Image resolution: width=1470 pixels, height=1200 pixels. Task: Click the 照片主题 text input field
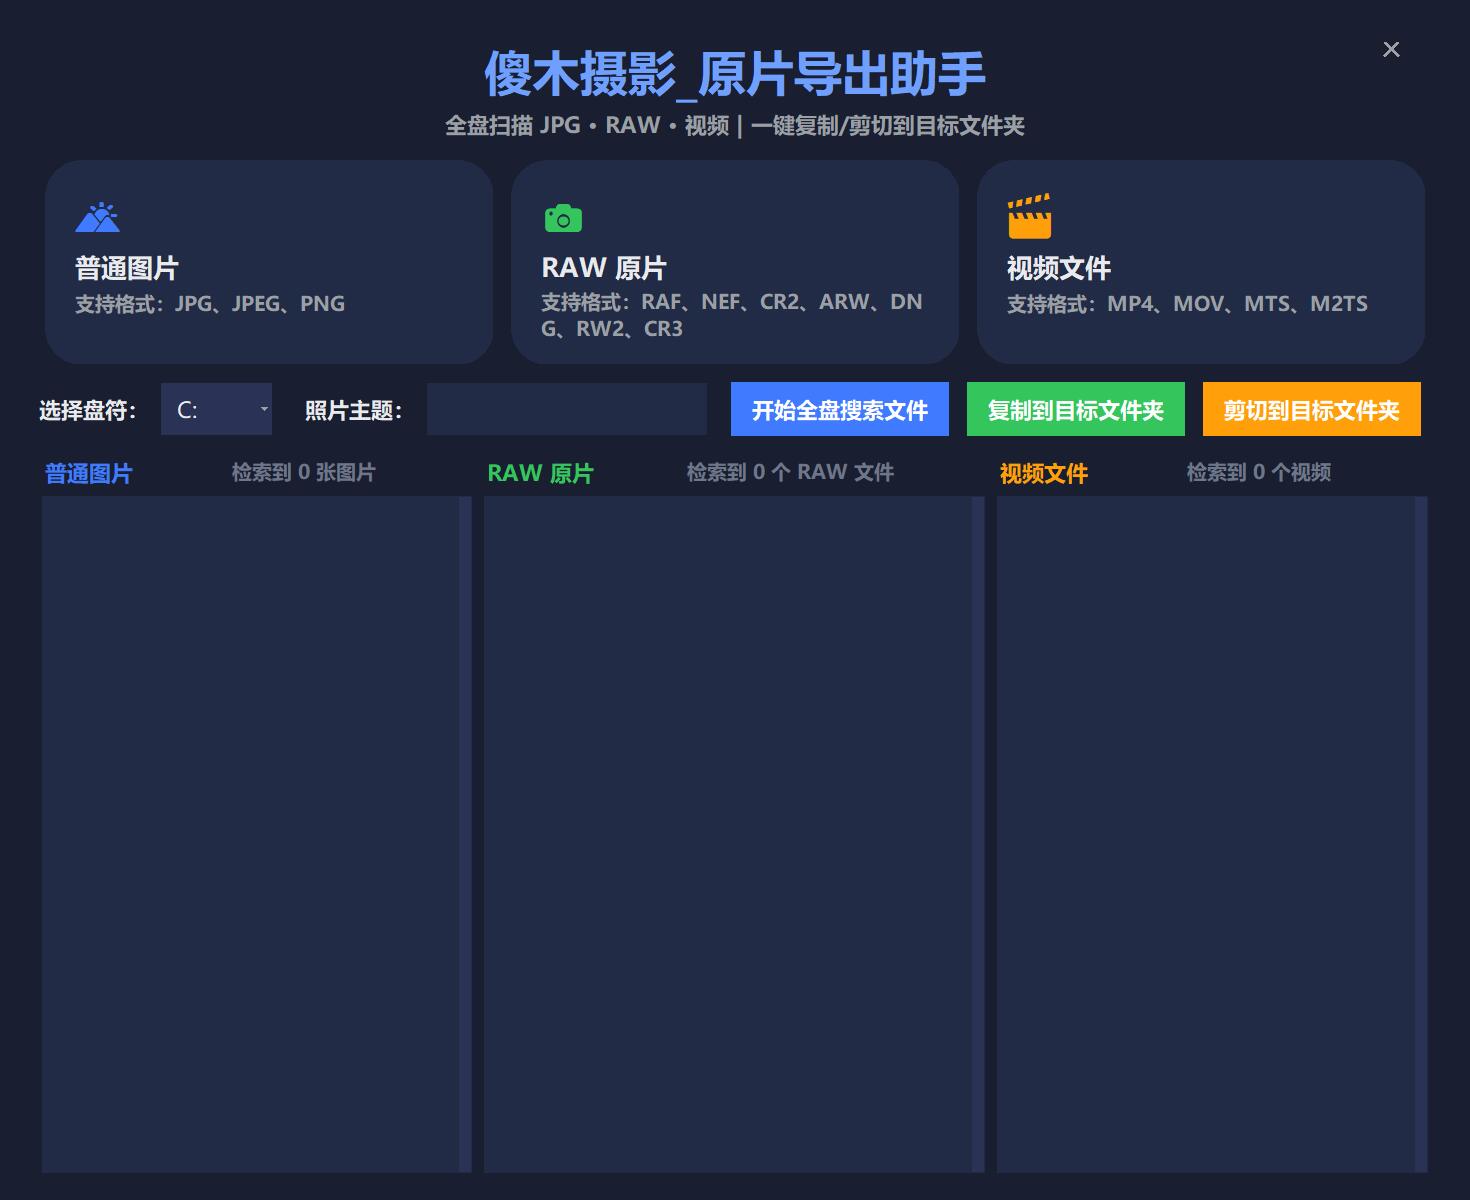coord(566,409)
